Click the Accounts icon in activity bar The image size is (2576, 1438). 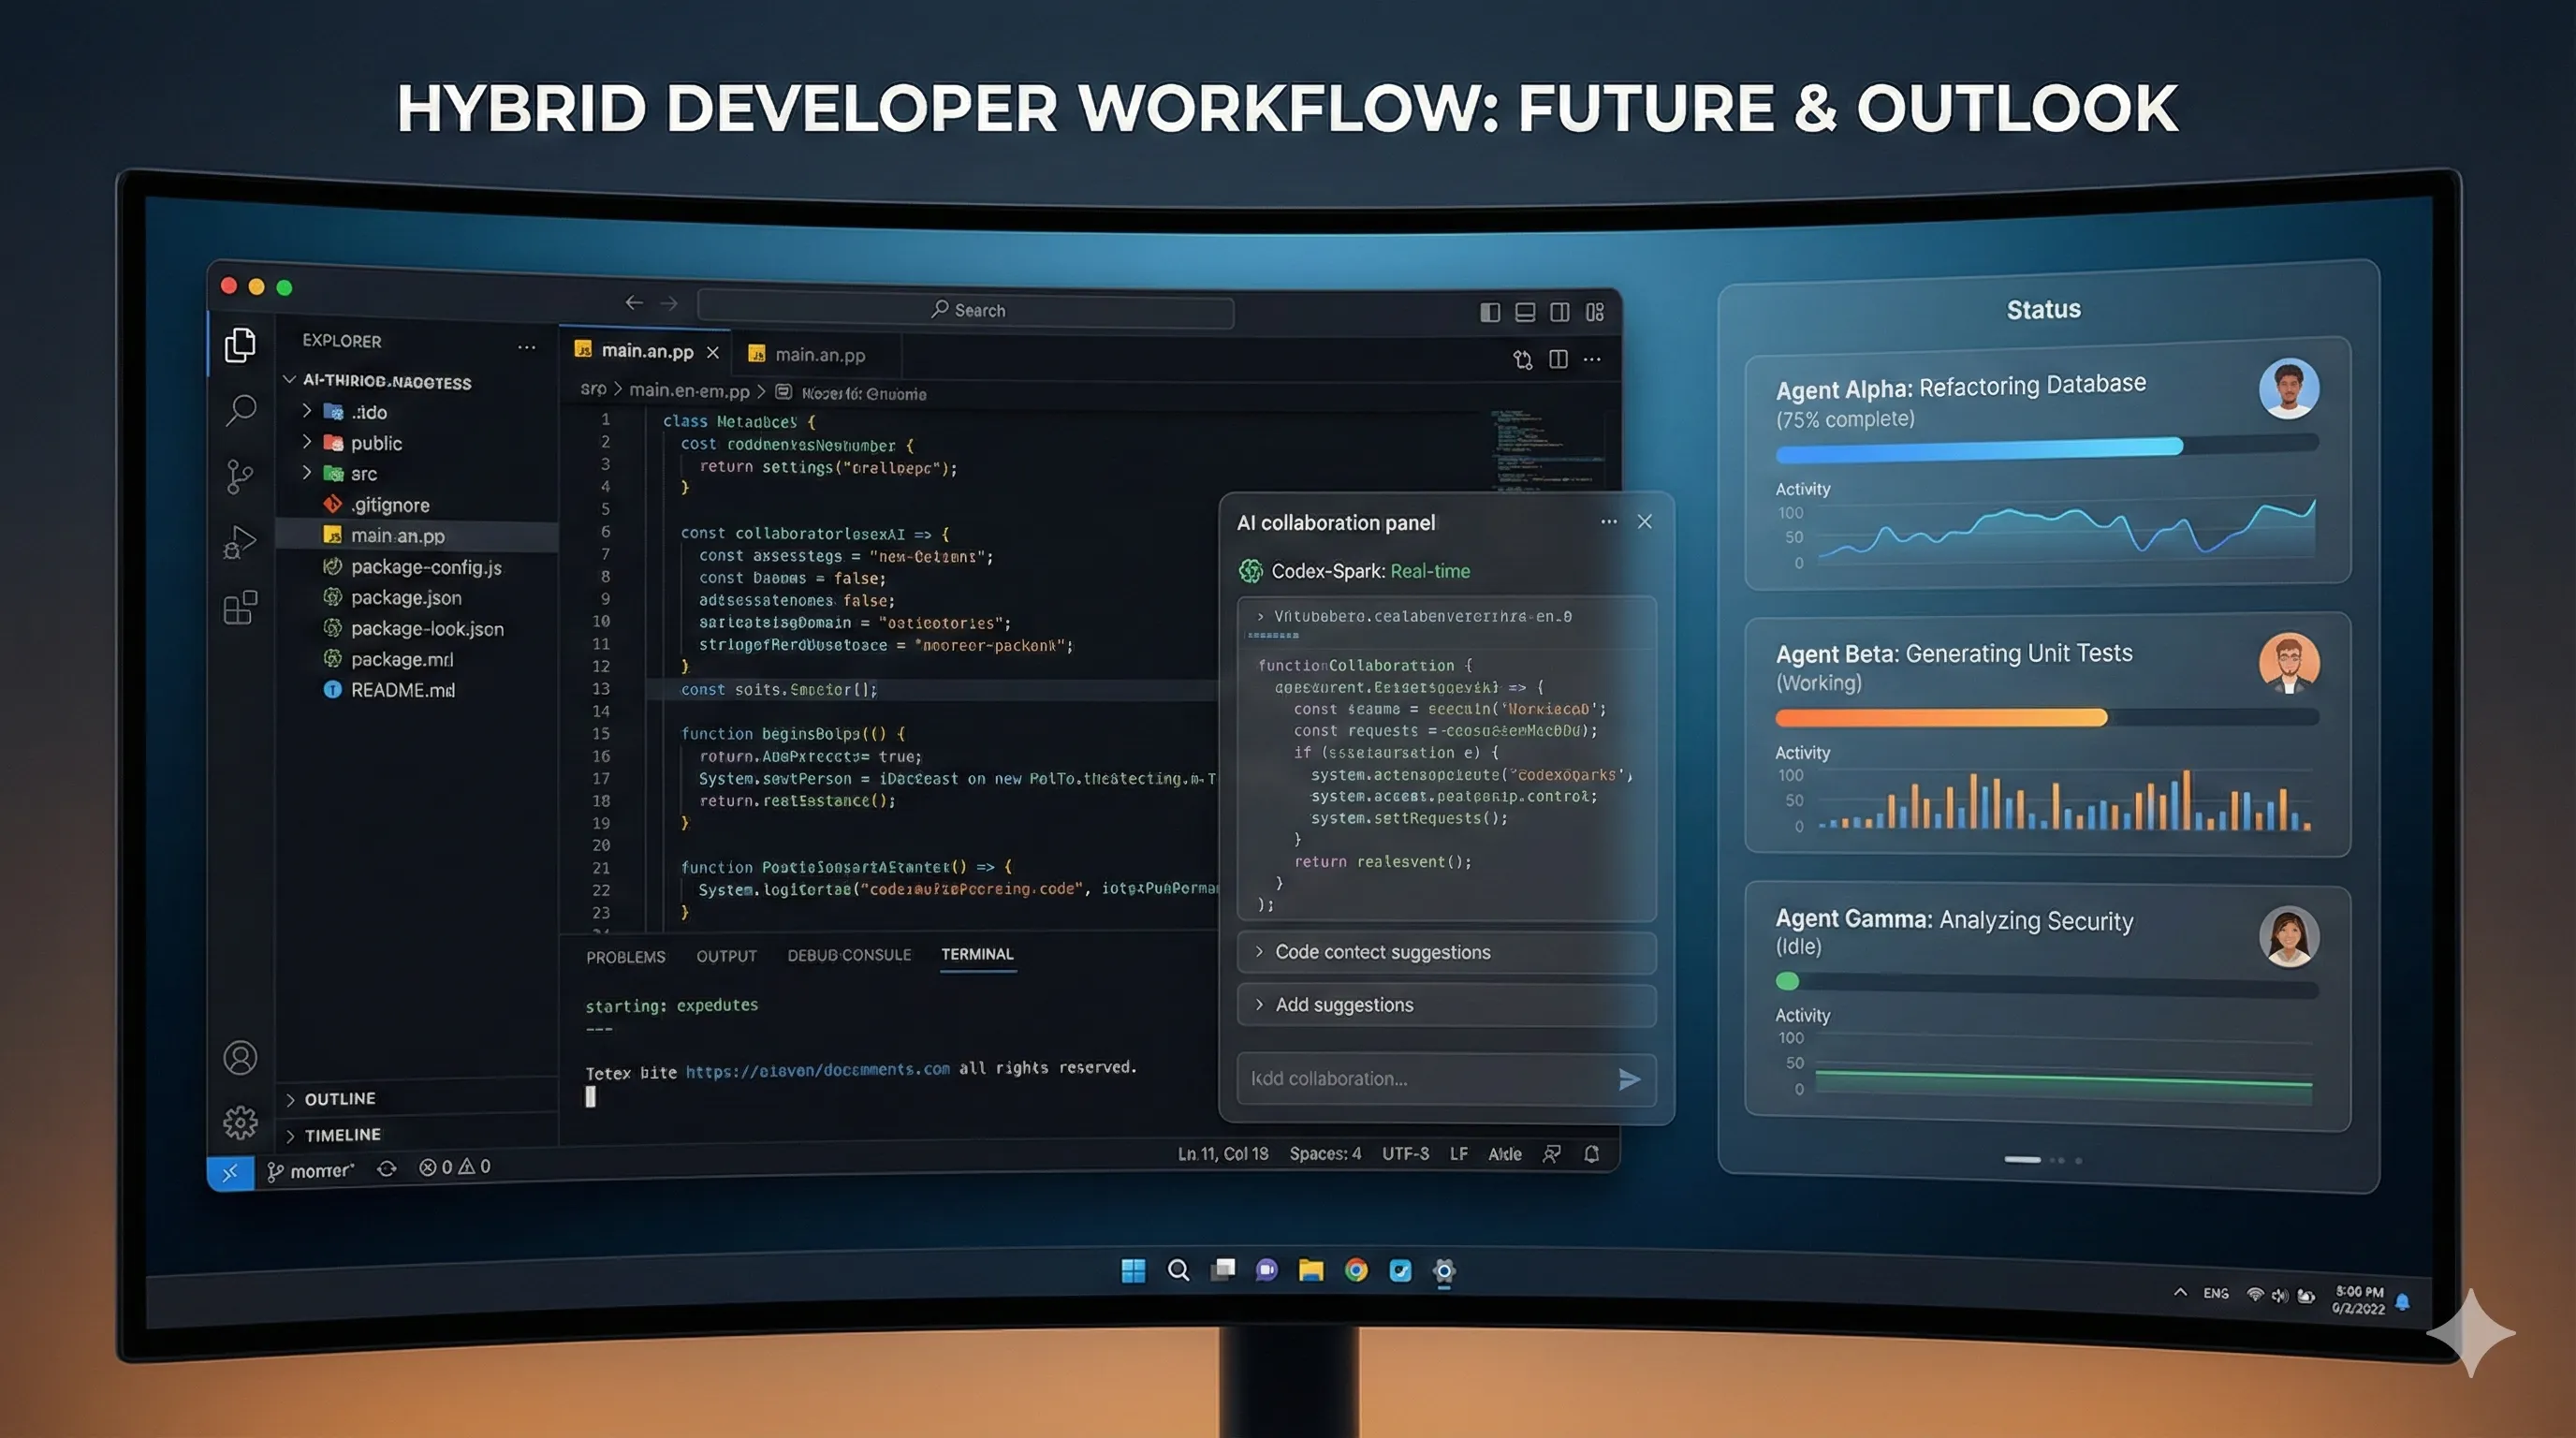click(x=240, y=1057)
